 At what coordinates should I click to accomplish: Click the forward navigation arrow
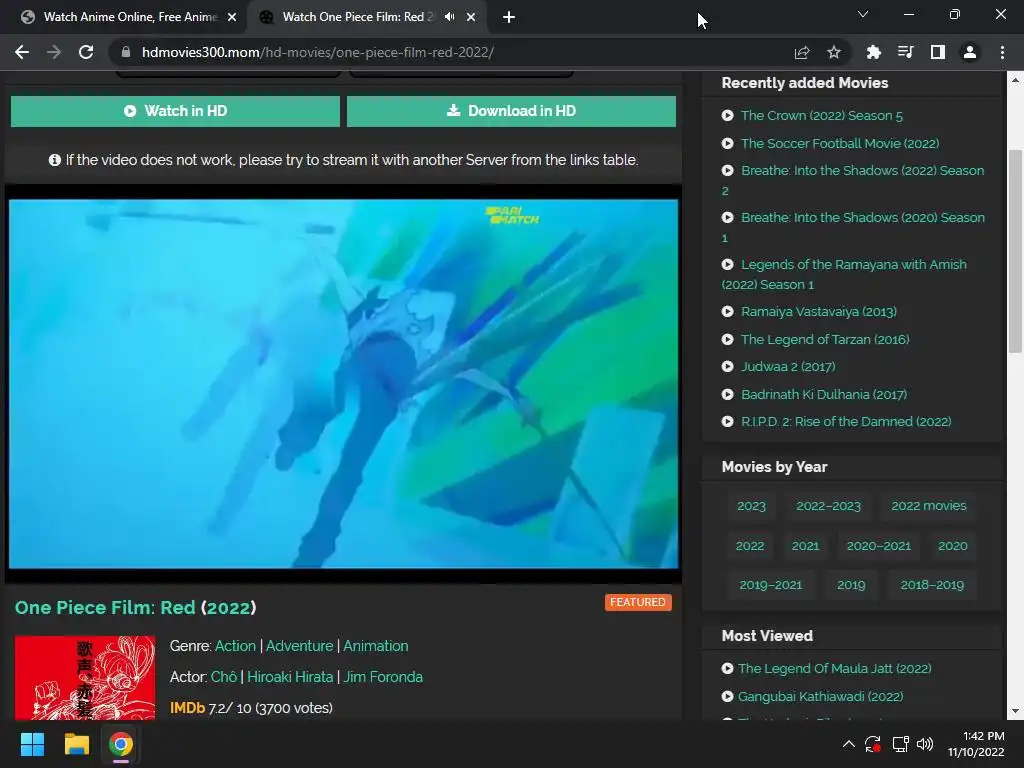pyautogui.click(x=54, y=52)
